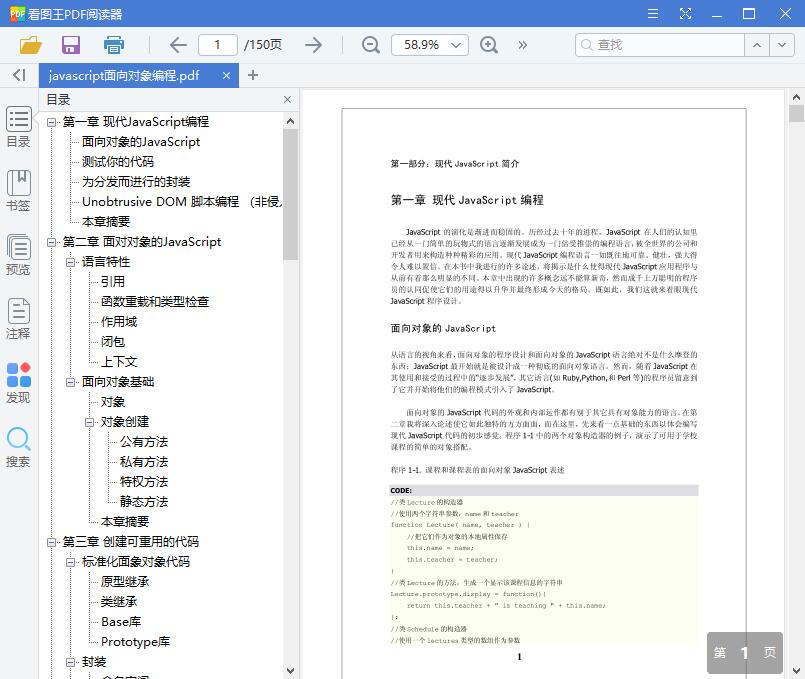Go to the previous page arrow

178,45
